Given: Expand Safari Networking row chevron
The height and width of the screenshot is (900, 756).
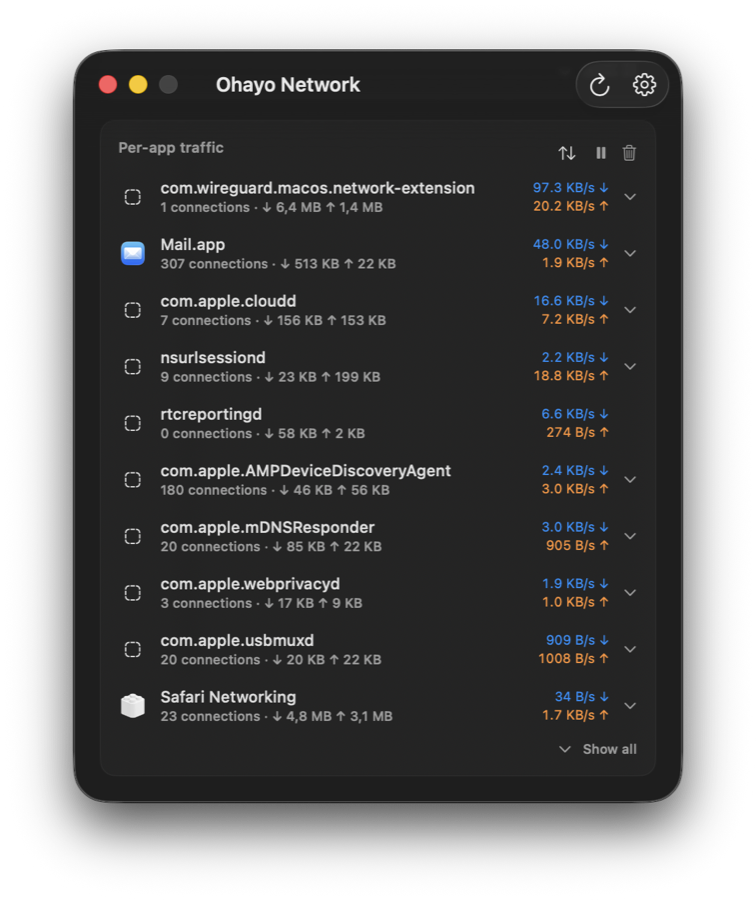Looking at the screenshot, I should click(x=630, y=705).
